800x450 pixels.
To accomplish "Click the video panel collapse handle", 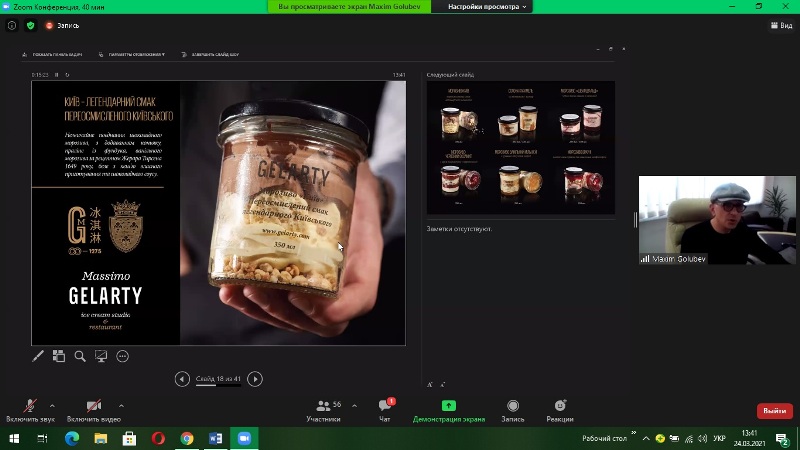I will [x=635, y=220].
